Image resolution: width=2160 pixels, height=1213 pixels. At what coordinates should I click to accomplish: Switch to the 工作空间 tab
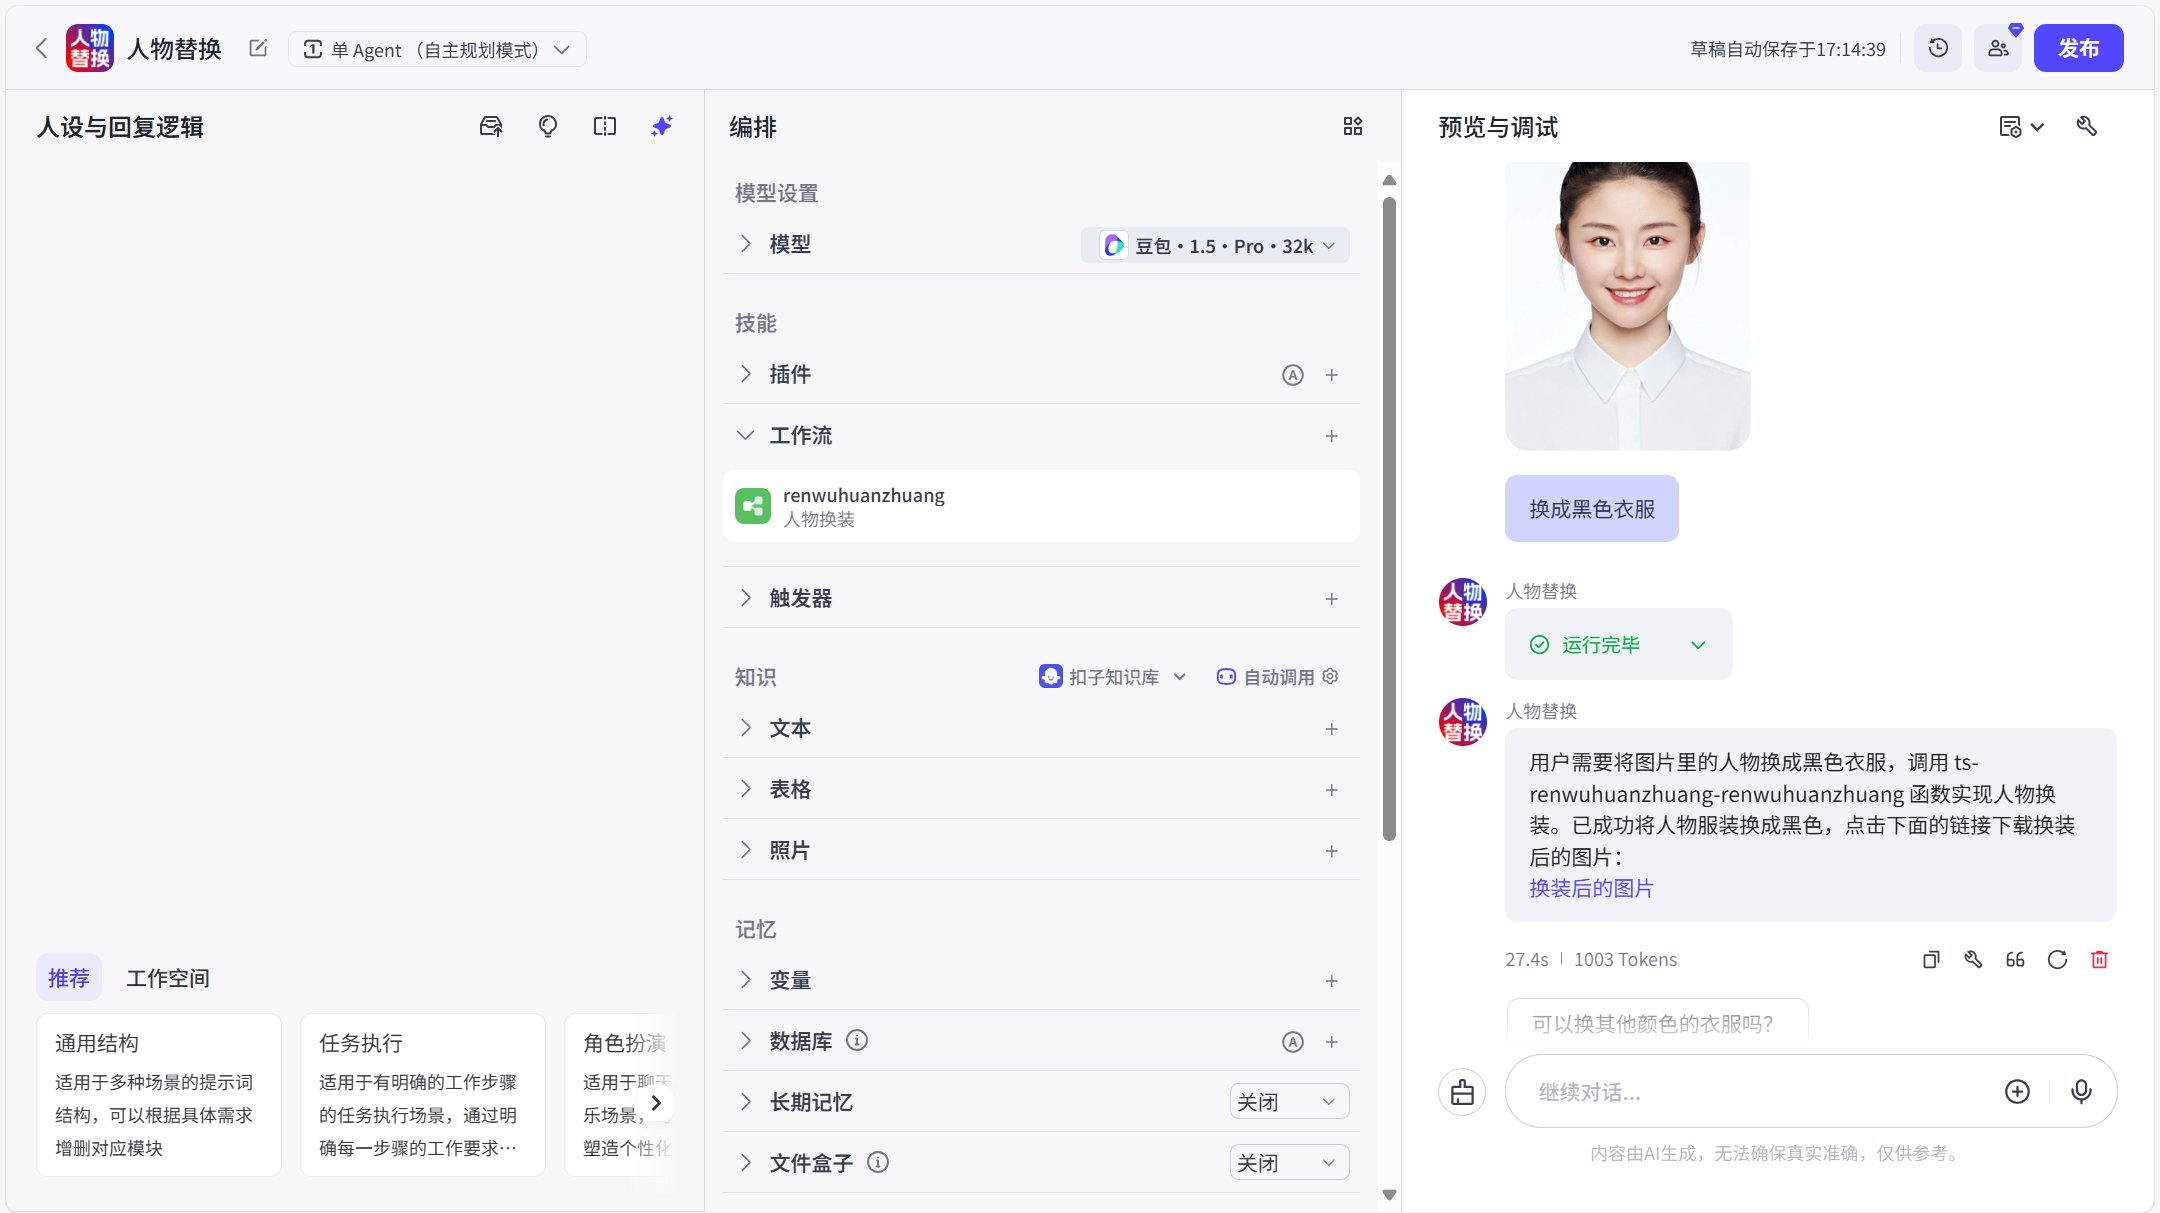[x=166, y=977]
